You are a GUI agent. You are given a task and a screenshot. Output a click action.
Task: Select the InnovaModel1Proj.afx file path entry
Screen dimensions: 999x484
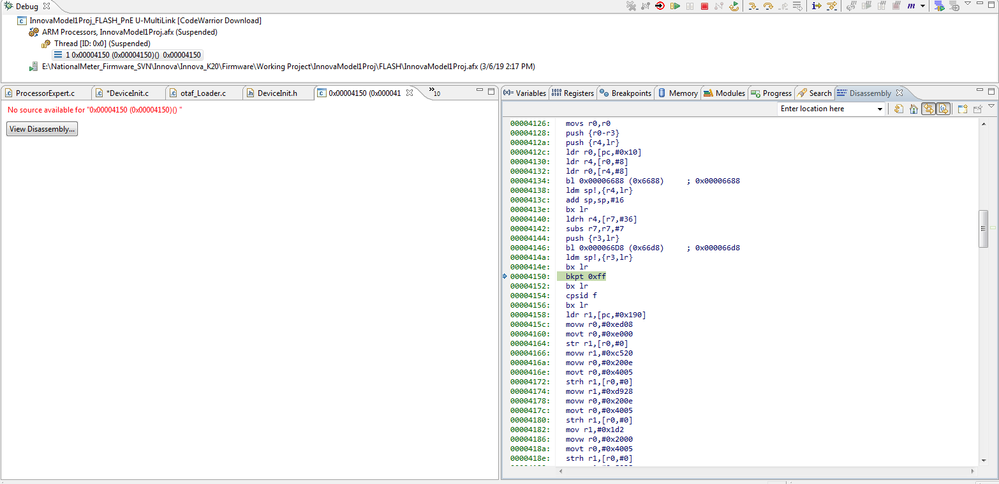click(x=282, y=66)
